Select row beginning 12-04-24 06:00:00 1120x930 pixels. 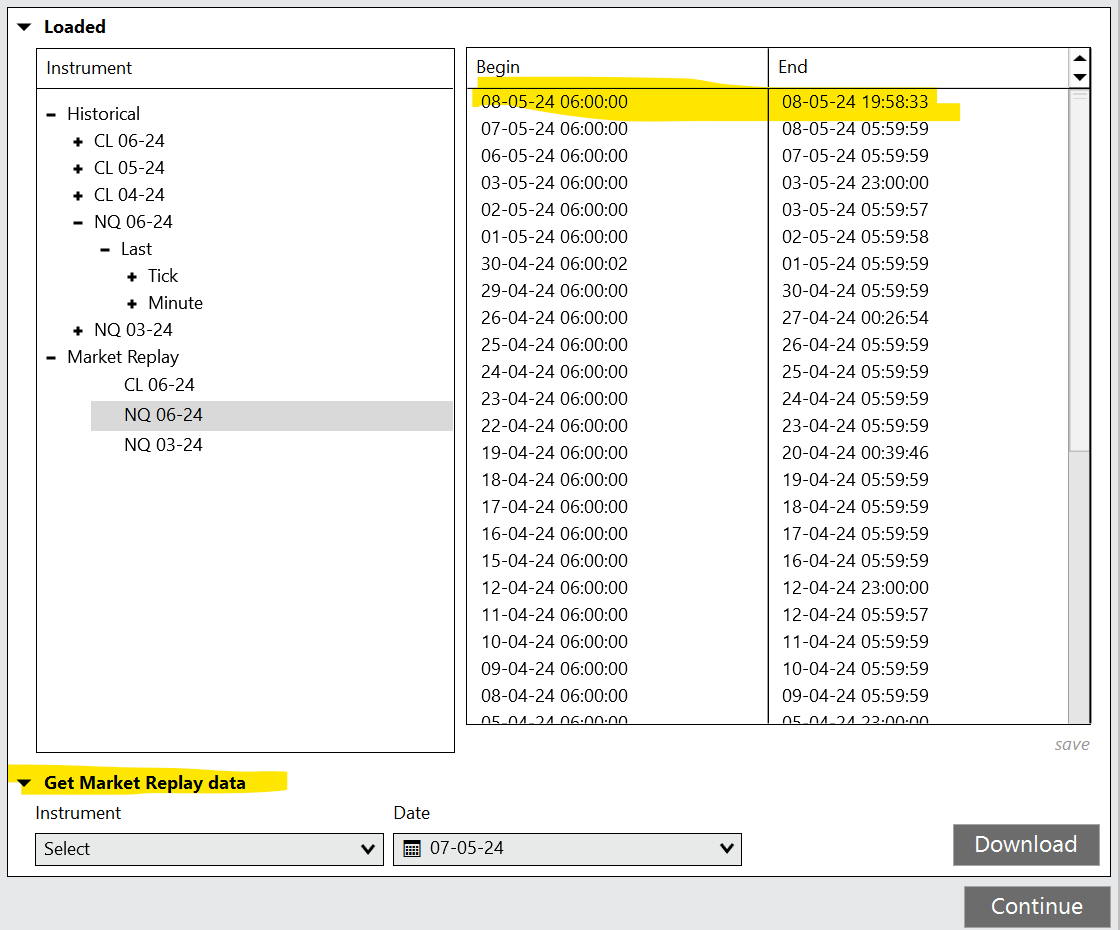(x=768, y=589)
